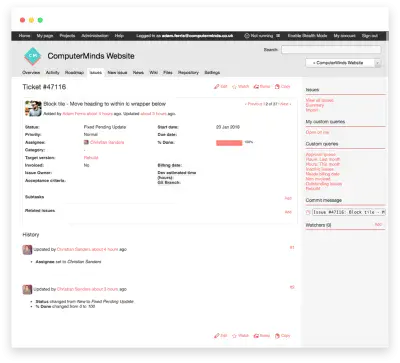Viewport: 400px width, 363px height.
Task: Click the Copy icon beside Ticket #47116 title
Action: pos(277,87)
